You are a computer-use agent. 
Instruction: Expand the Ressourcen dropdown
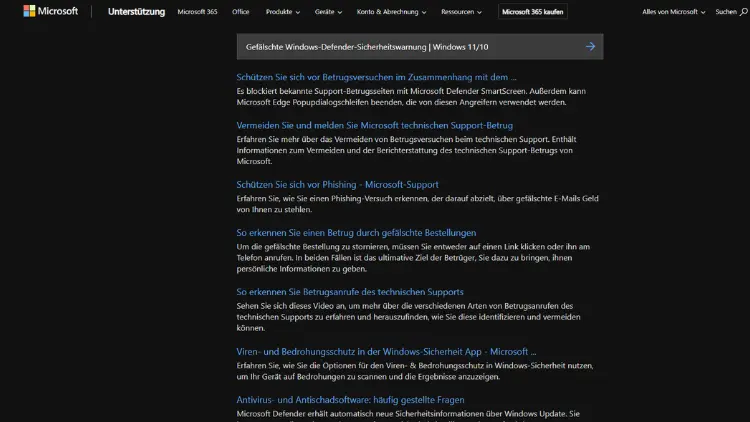pyautogui.click(x=461, y=11)
